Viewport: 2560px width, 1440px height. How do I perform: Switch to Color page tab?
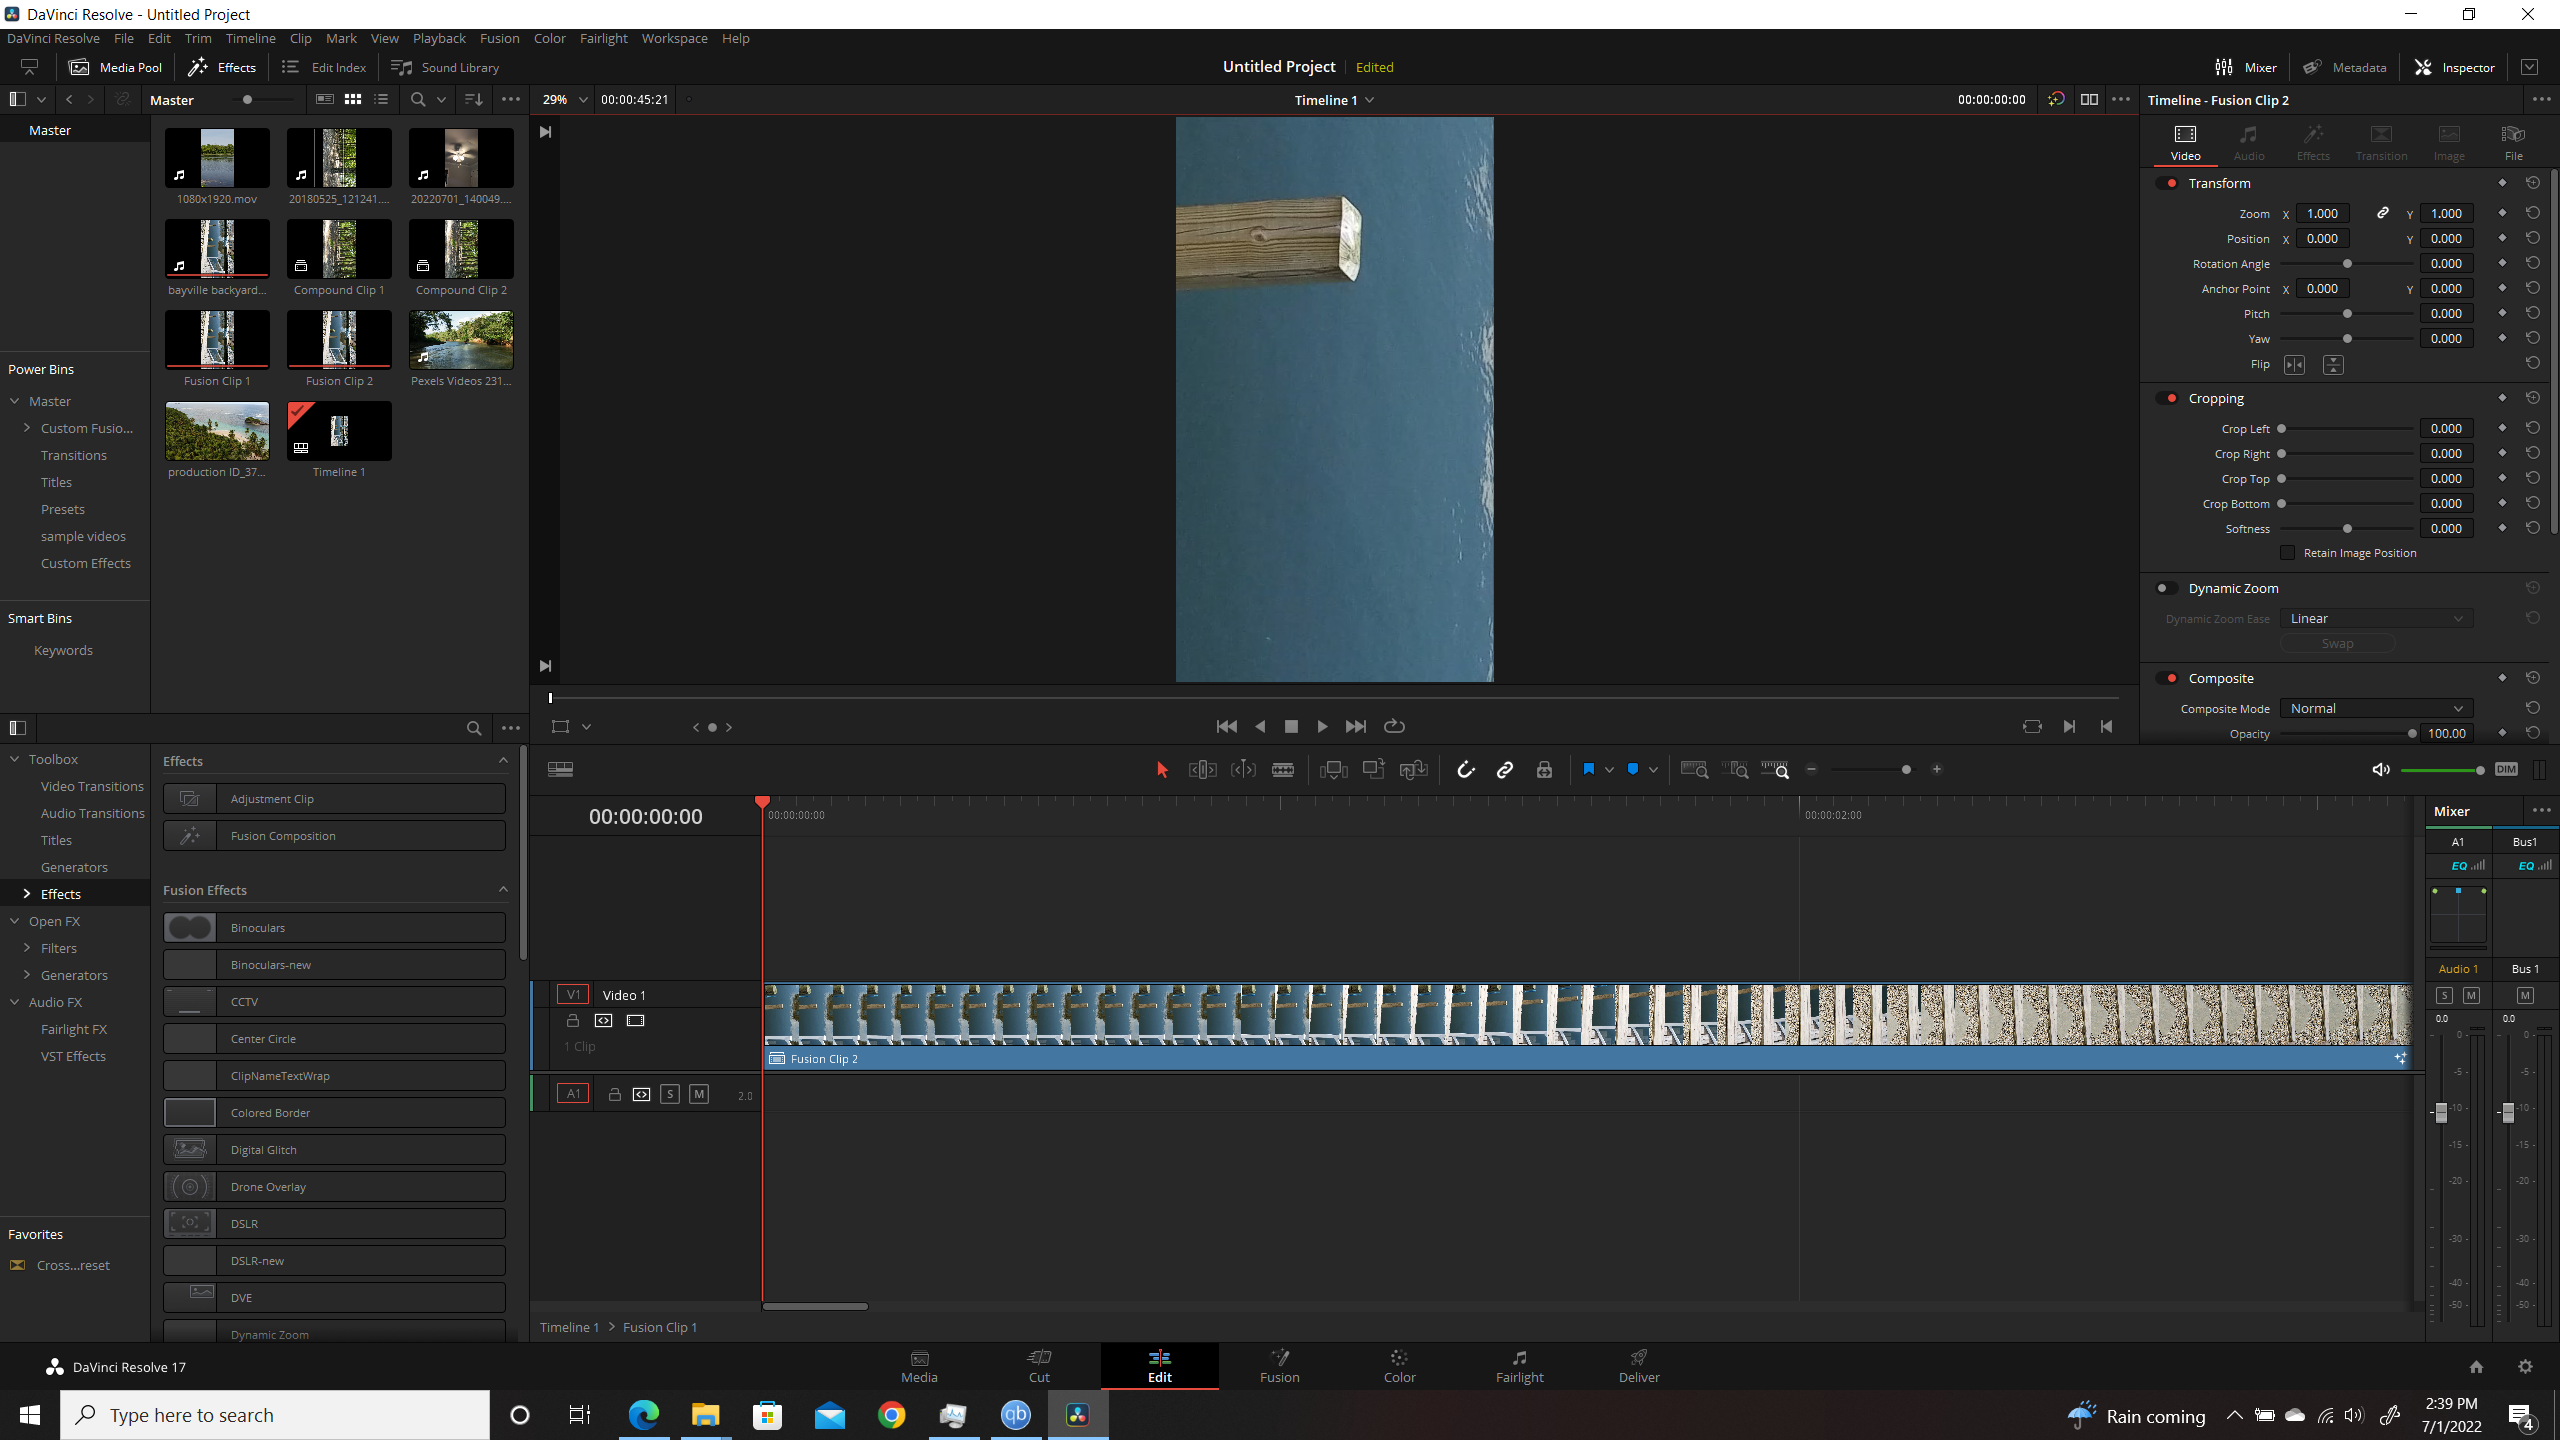coord(1399,1365)
